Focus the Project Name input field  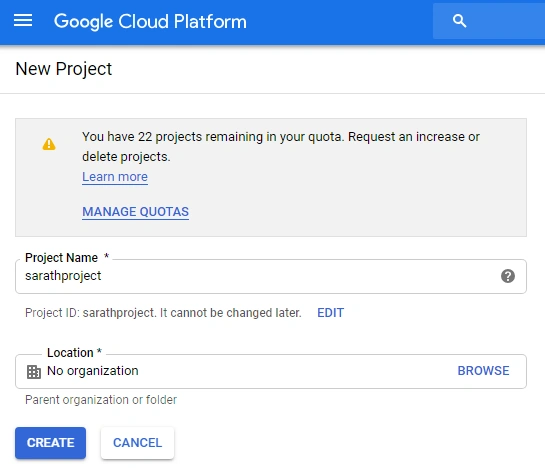(x=271, y=276)
